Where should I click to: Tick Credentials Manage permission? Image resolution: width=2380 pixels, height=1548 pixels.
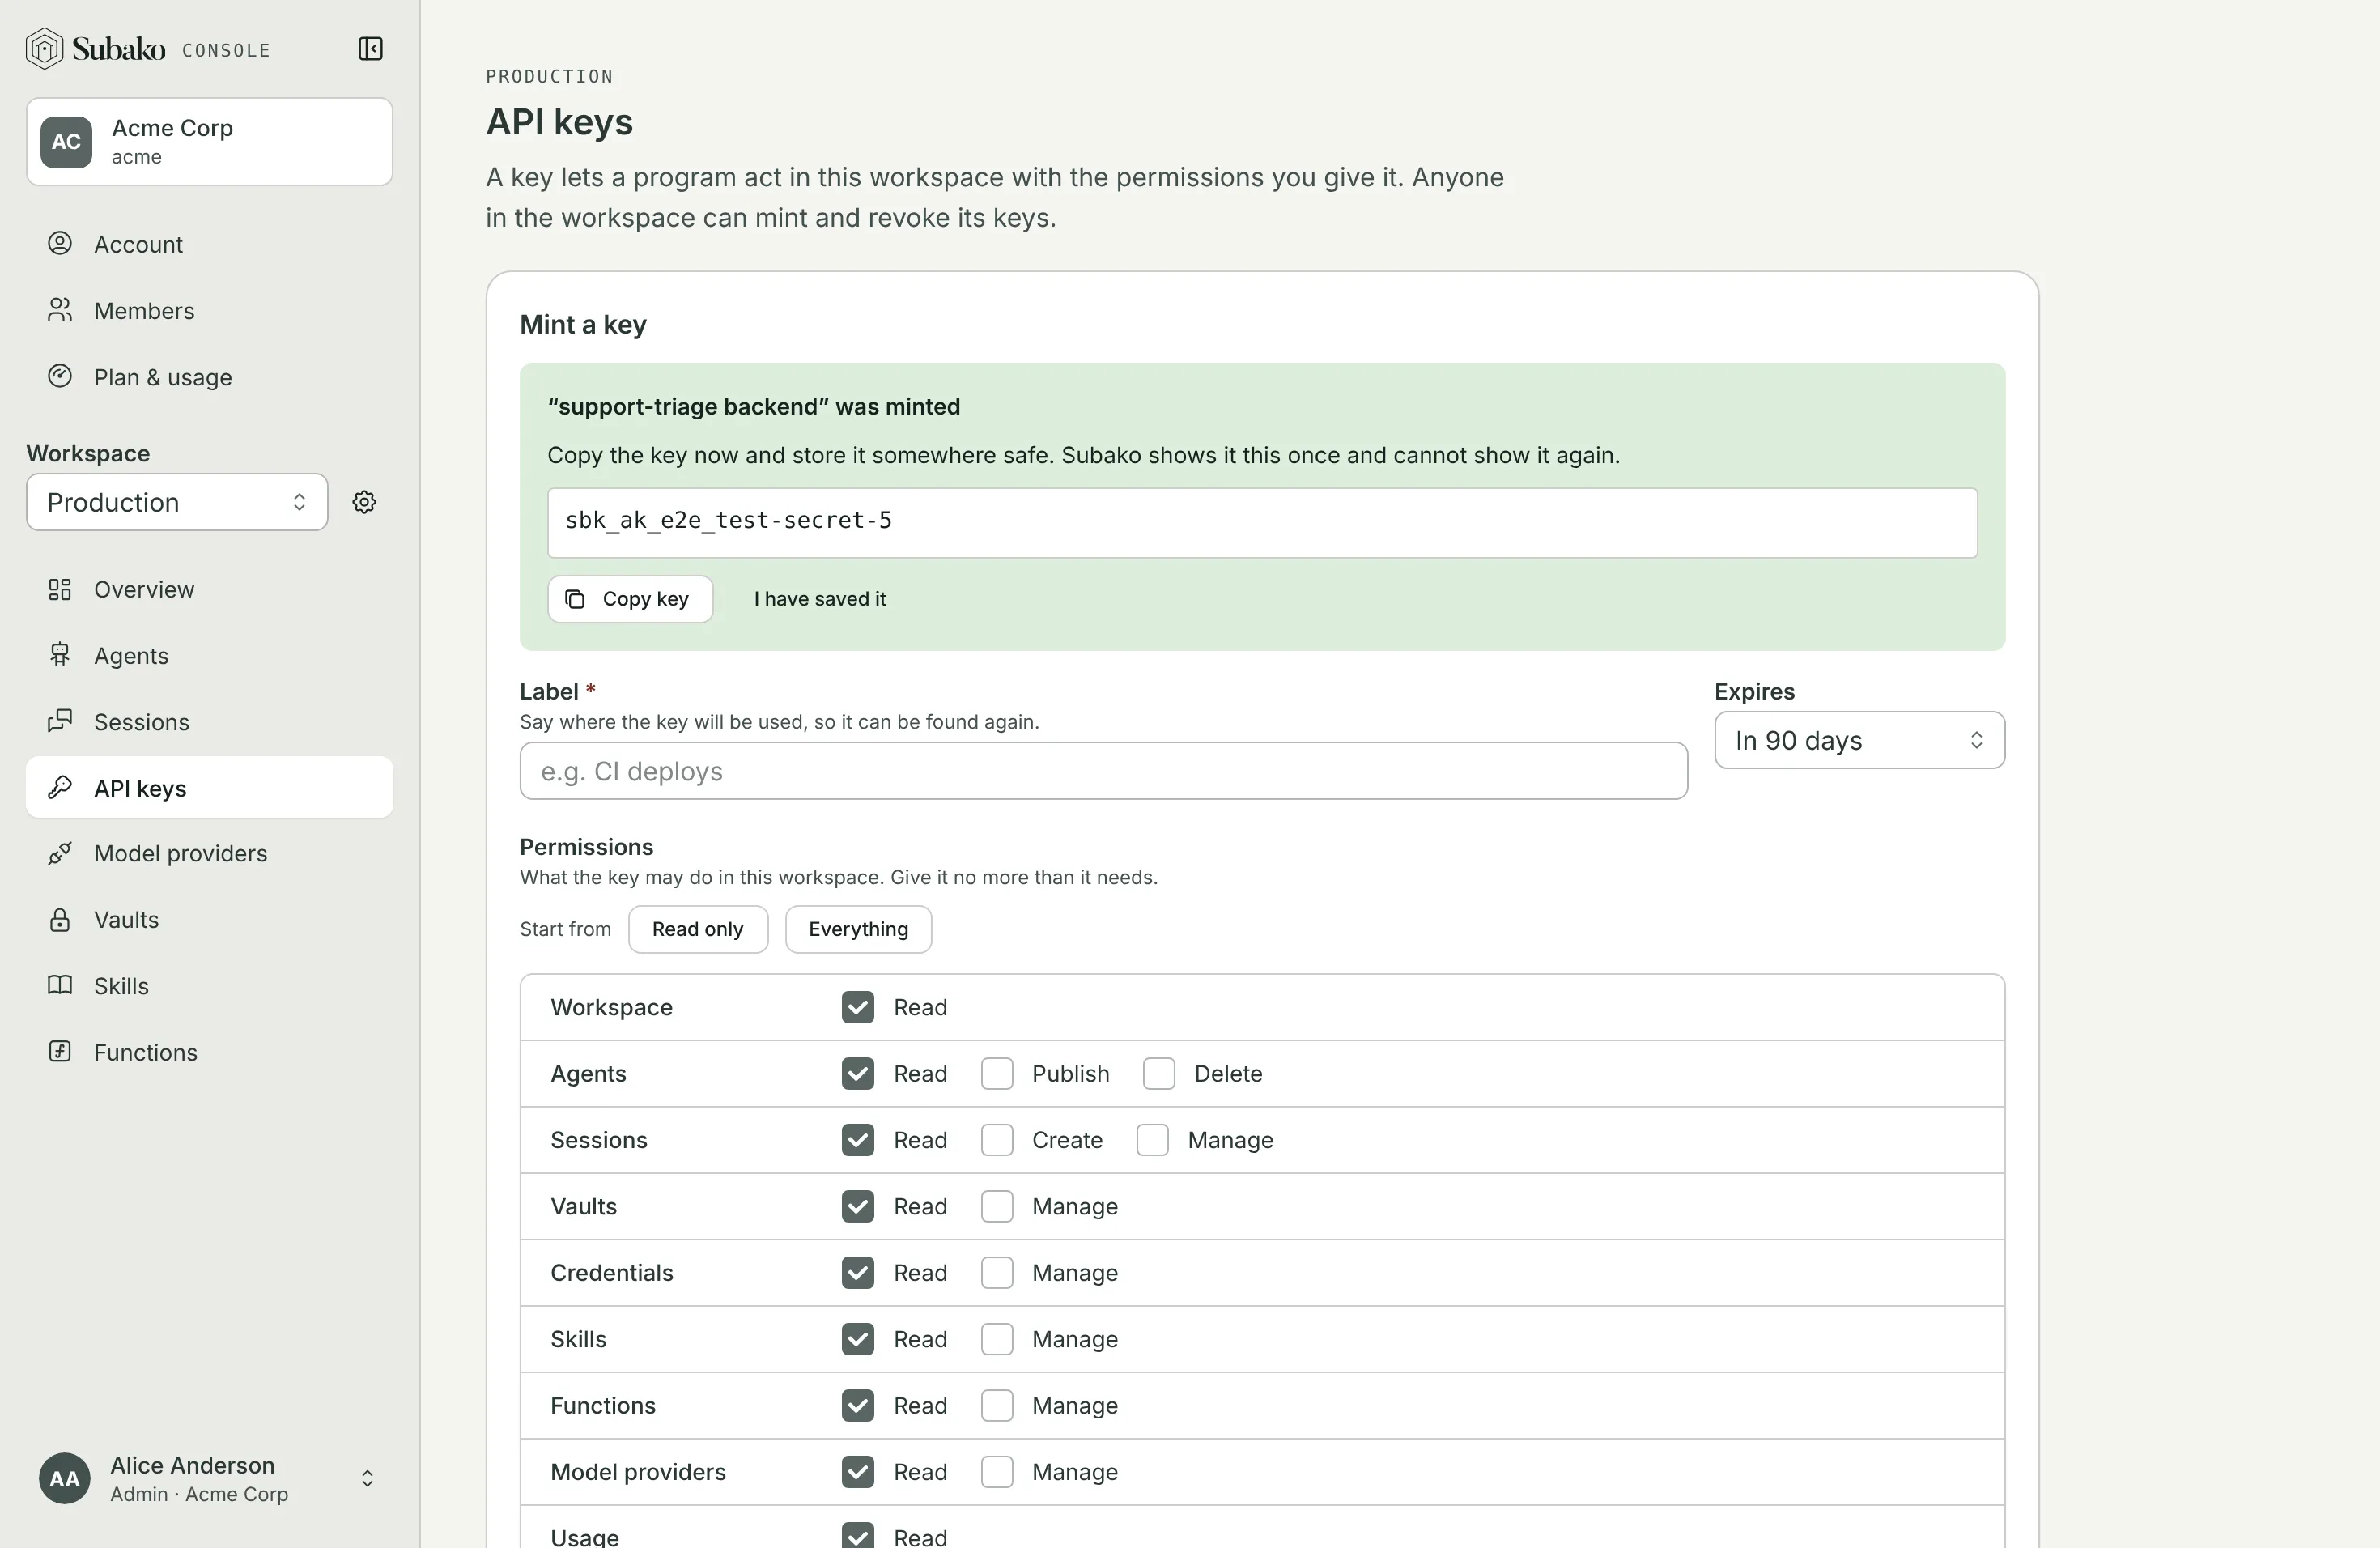pyautogui.click(x=996, y=1272)
